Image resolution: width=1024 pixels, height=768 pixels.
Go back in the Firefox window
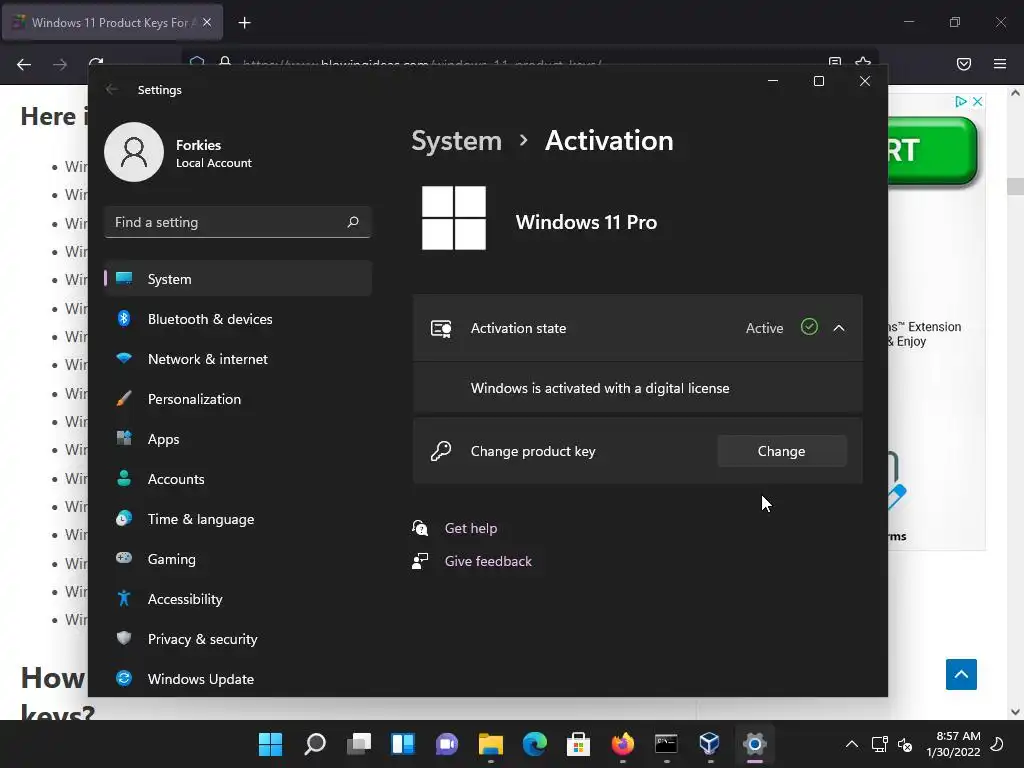click(24, 64)
